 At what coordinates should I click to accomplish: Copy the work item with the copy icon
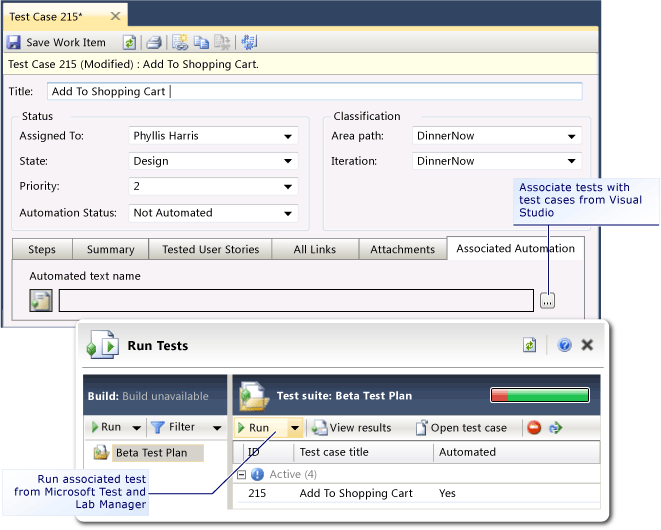pyautogui.click(x=201, y=42)
